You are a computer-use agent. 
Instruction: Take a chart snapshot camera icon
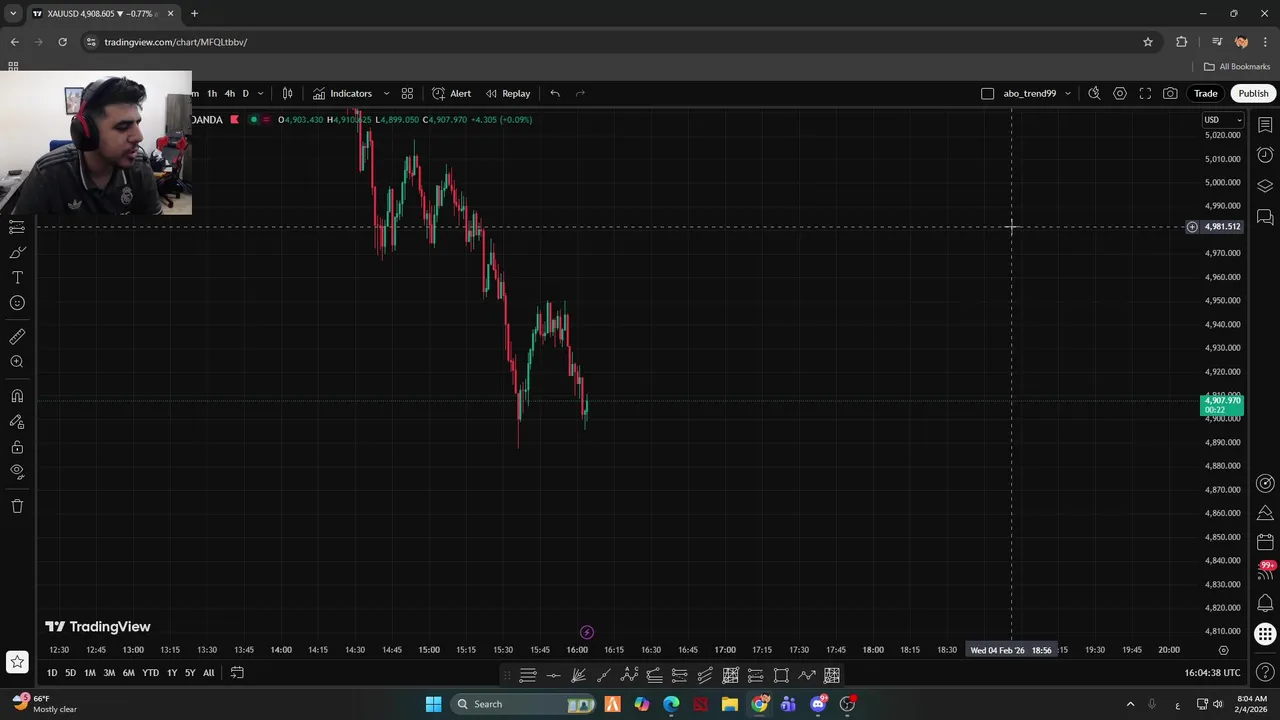[1170, 93]
